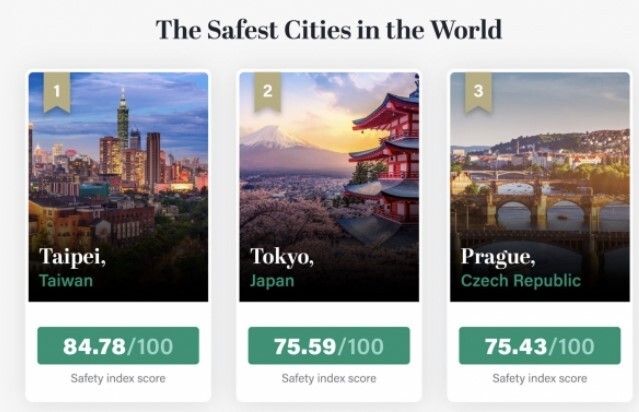Open the Taipei skyline photo
Image resolution: width=639 pixels, height=412 pixels.
(x=118, y=187)
